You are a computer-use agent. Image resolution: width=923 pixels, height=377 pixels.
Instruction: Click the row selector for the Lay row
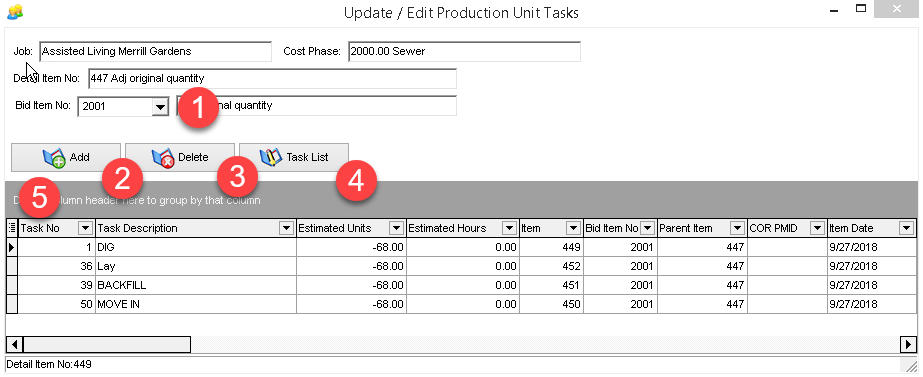[x=12, y=266]
